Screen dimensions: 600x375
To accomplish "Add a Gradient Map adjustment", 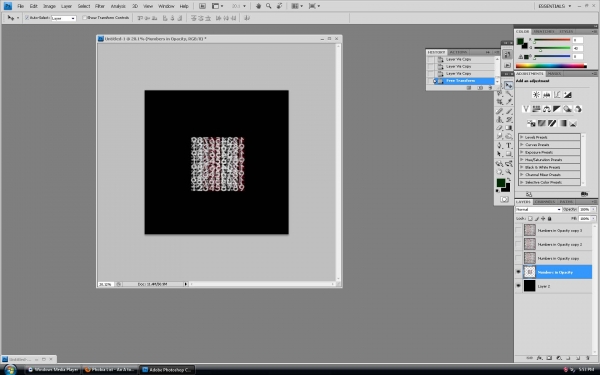I will [x=562, y=123].
